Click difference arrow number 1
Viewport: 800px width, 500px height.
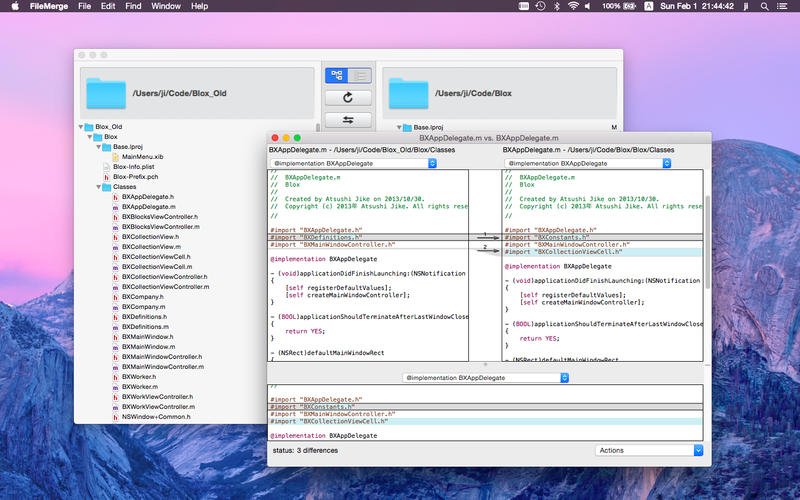click(487, 236)
